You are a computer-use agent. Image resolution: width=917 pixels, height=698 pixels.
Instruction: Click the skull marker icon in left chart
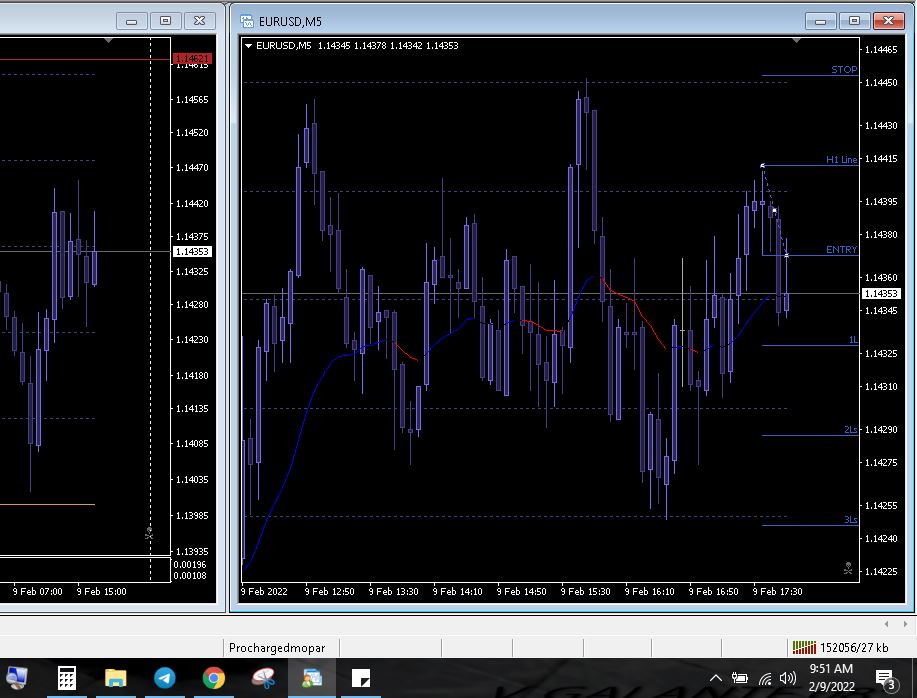[x=149, y=534]
